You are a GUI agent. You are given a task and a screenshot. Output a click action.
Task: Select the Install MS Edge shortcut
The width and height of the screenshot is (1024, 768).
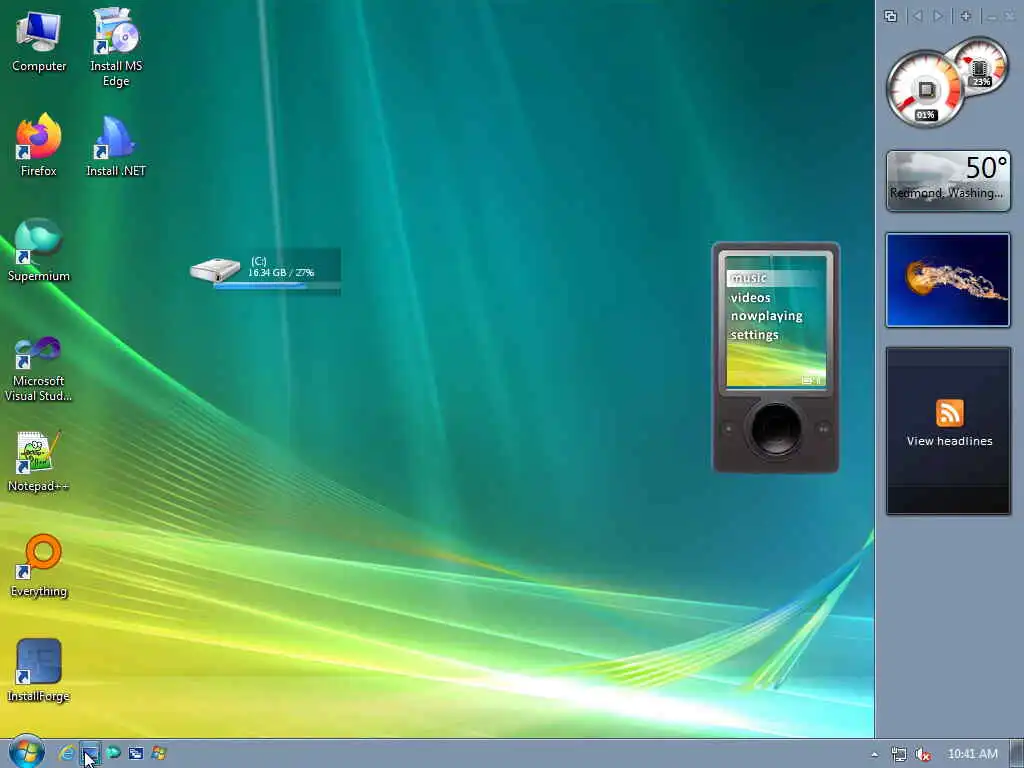[116, 47]
